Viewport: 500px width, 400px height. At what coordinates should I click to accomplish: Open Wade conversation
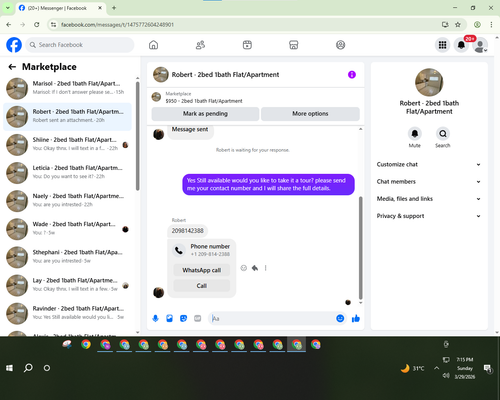pyautogui.click(x=67, y=229)
